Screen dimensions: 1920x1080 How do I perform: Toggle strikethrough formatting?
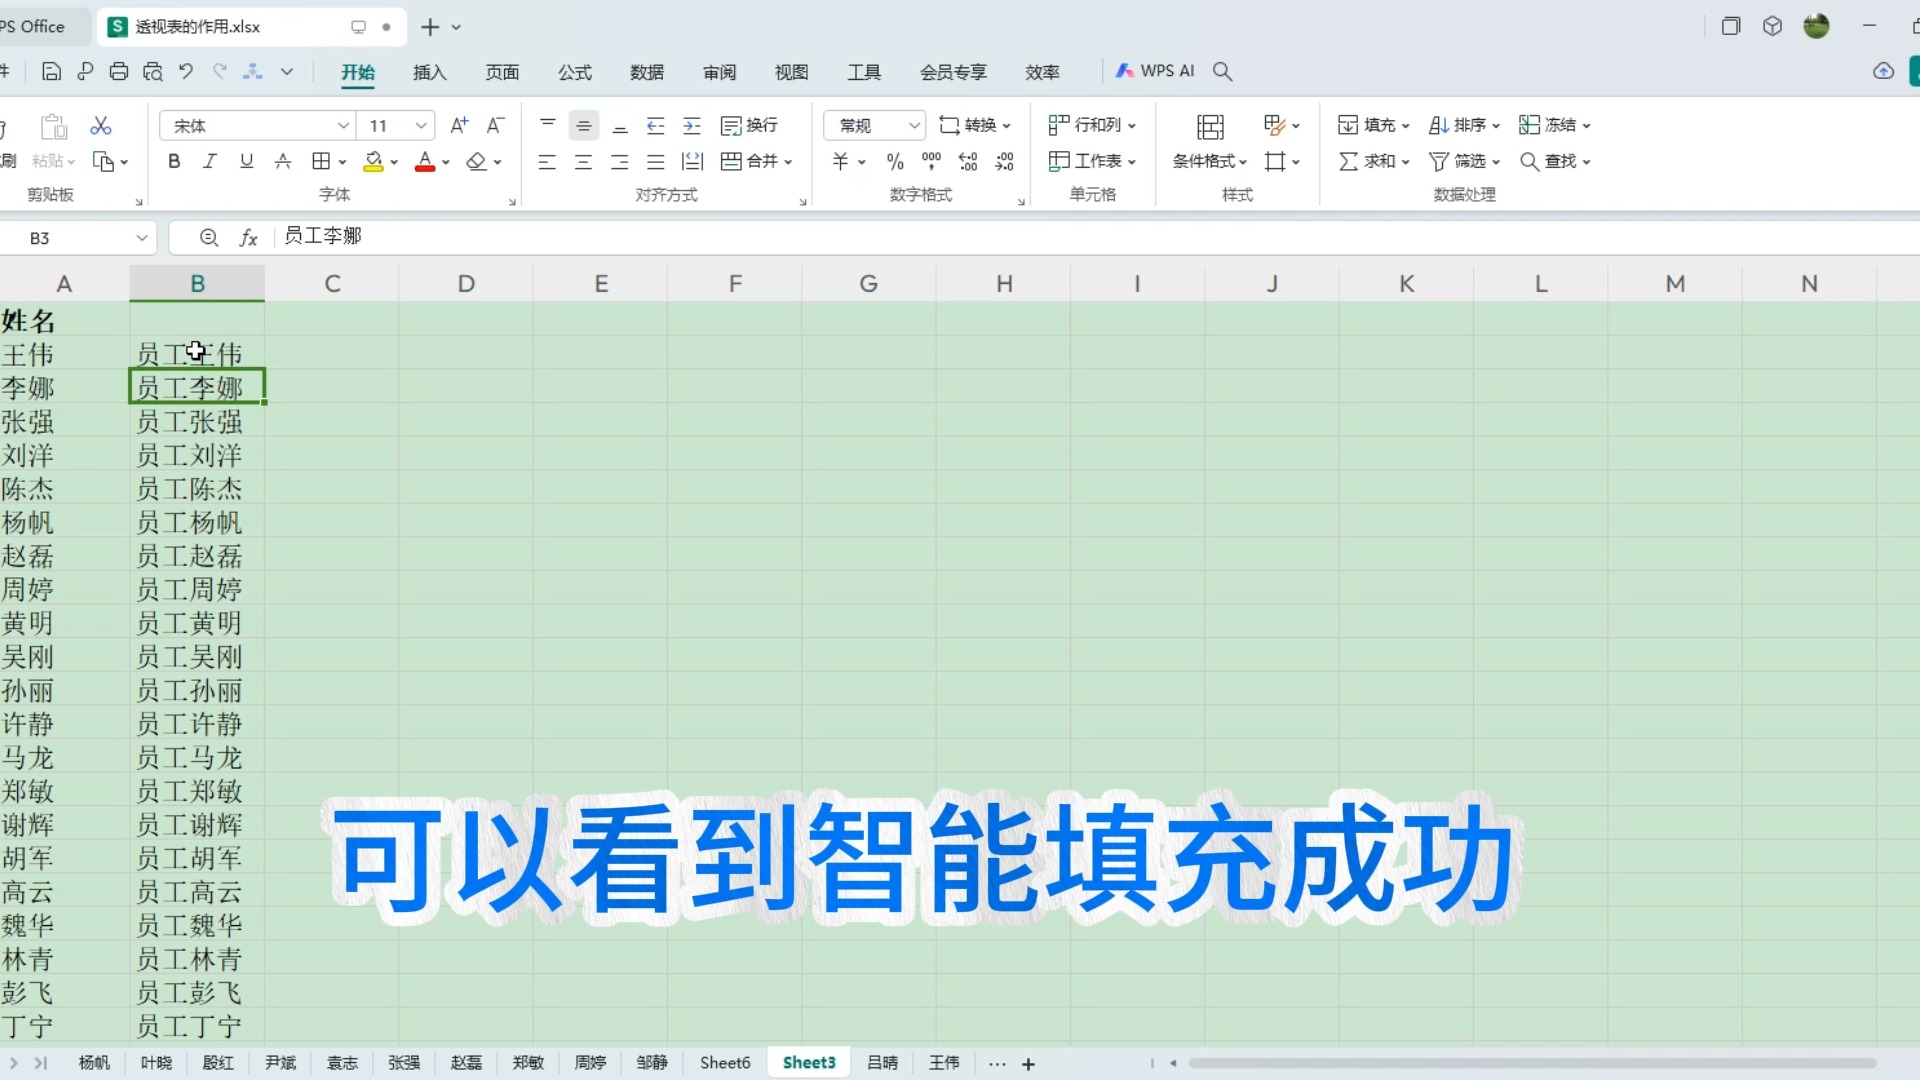pos(283,161)
